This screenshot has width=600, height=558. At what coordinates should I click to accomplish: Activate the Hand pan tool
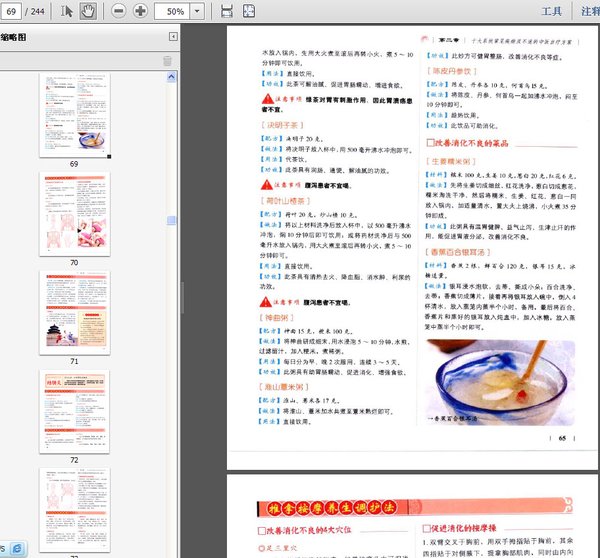pyautogui.click(x=88, y=11)
